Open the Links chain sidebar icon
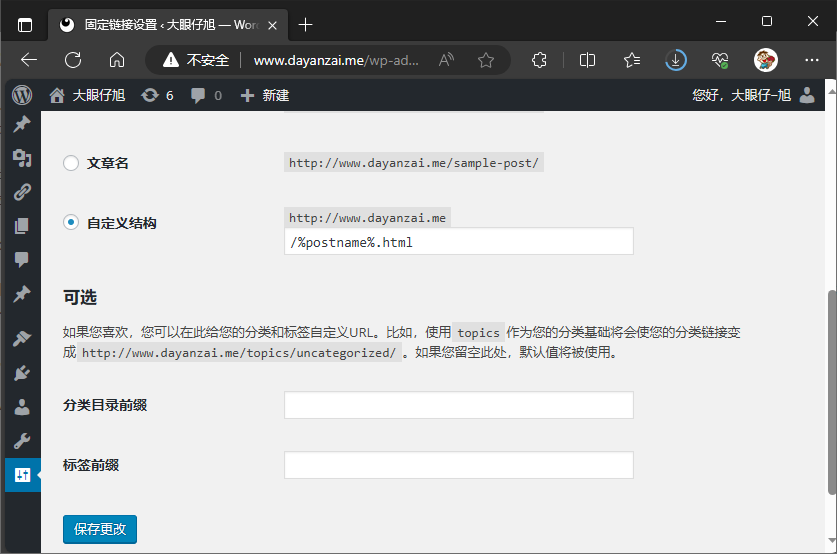 (22, 192)
